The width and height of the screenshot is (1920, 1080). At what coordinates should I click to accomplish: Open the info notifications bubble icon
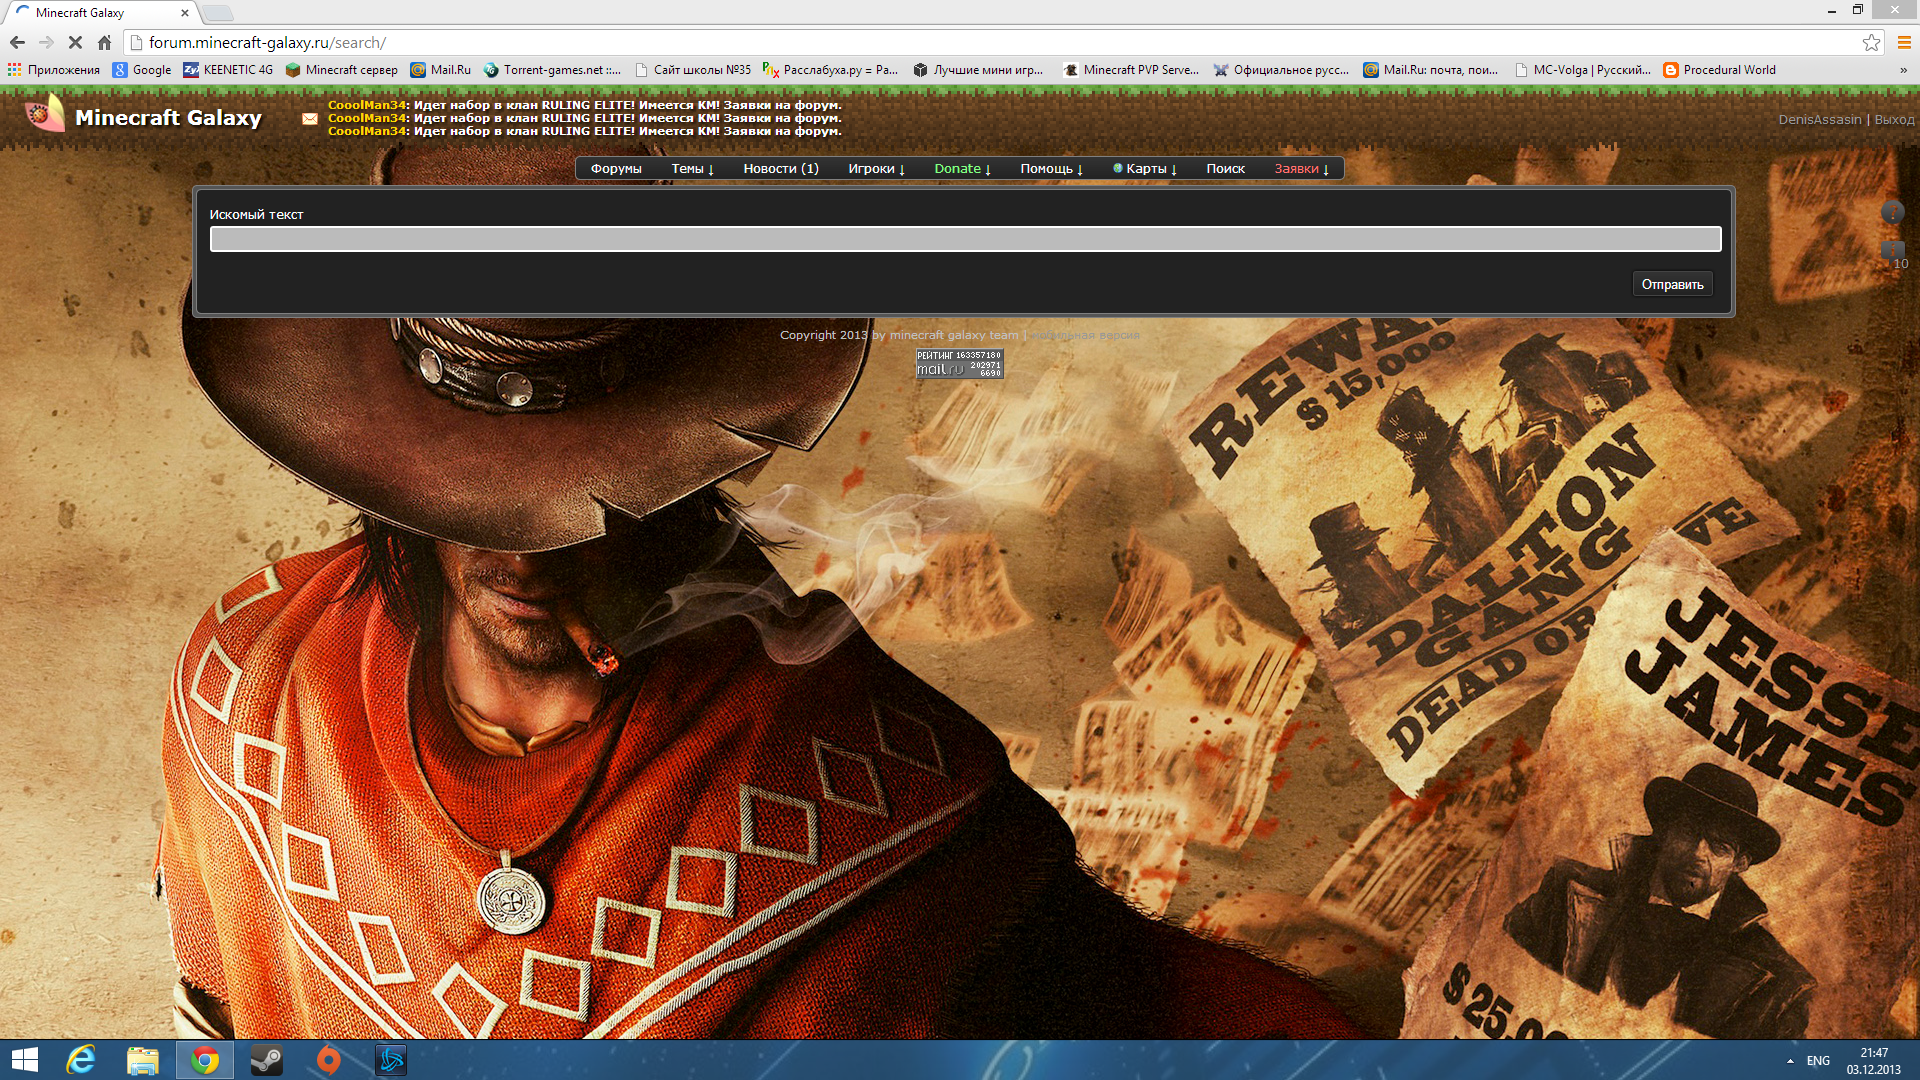pyautogui.click(x=1892, y=250)
